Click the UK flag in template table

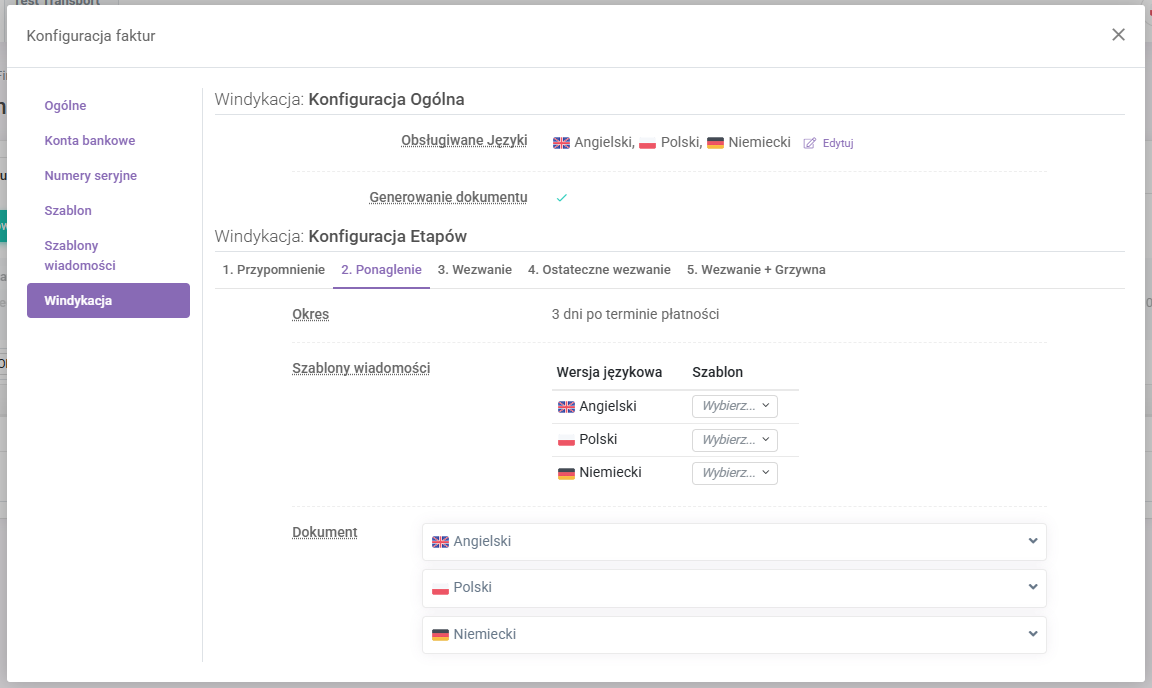tap(566, 406)
